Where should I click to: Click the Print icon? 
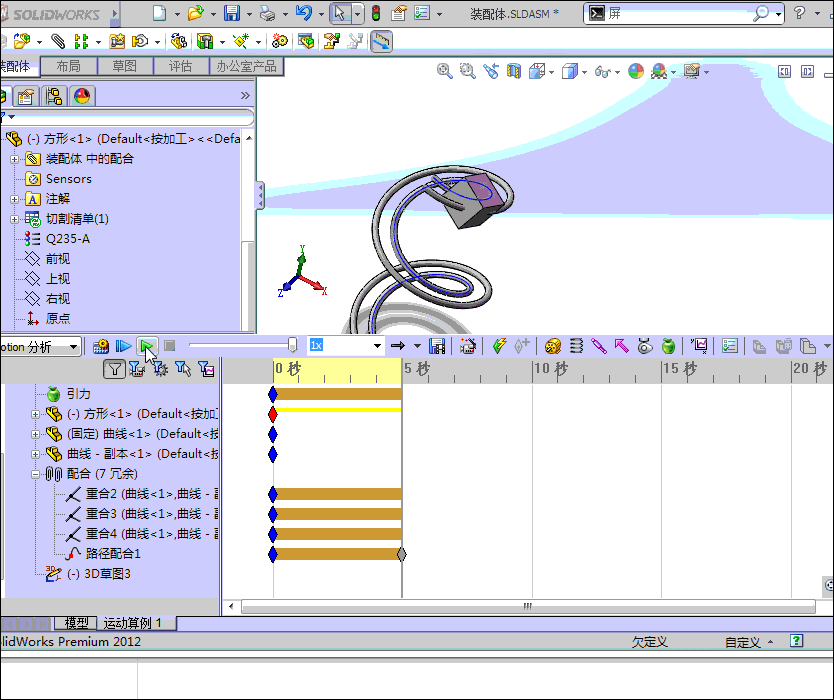click(267, 13)
